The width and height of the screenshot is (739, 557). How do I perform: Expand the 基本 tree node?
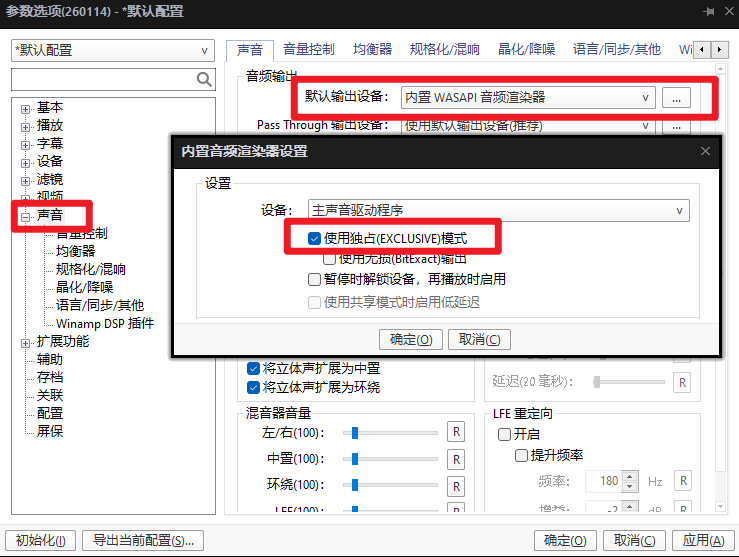tap(25, 109)
